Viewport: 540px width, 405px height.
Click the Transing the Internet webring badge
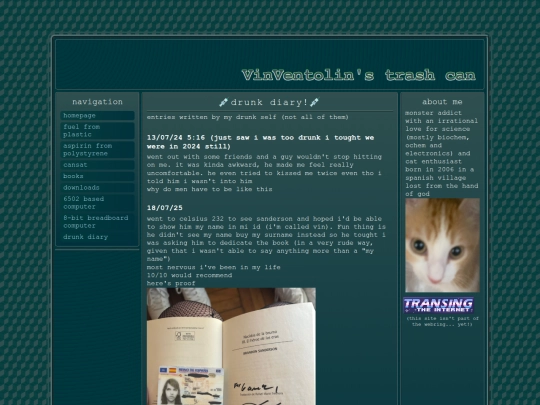[x=438, y=305]
